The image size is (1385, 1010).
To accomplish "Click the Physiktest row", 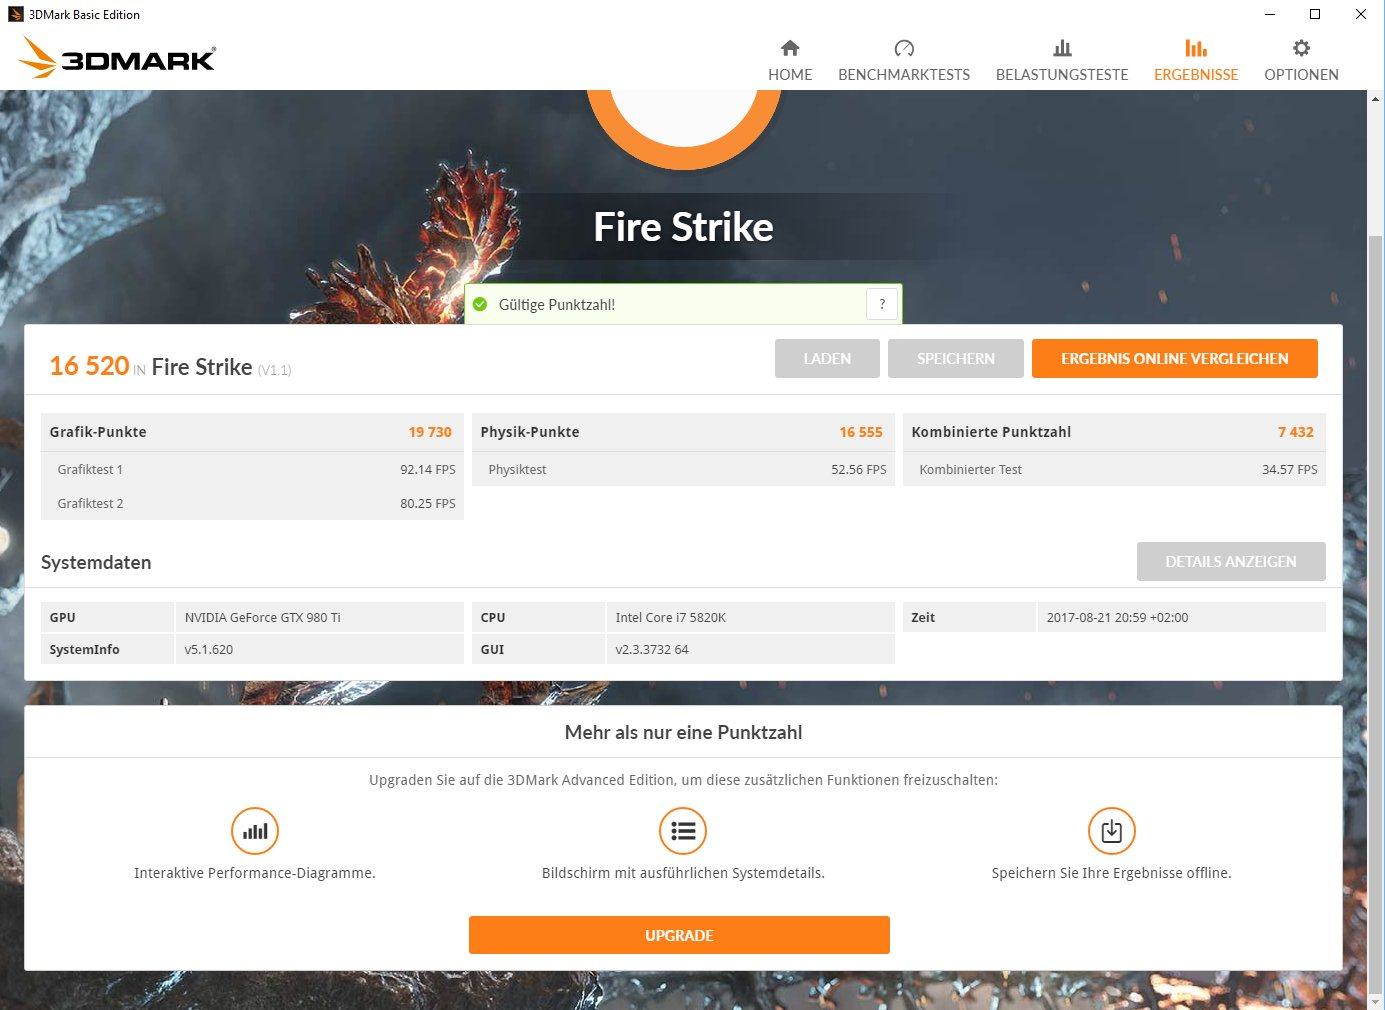I will tap(683, 469).
